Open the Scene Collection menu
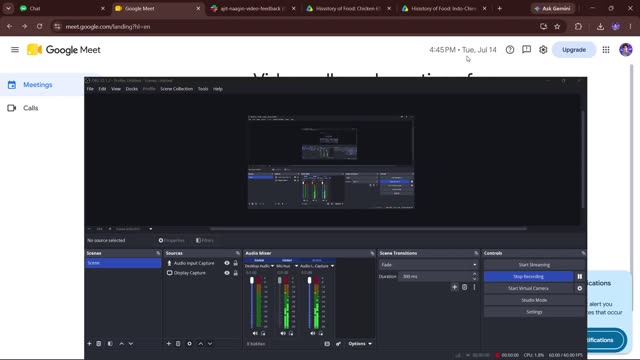The width and height of the screenshot is (640, 360). (x=176, y=89)
